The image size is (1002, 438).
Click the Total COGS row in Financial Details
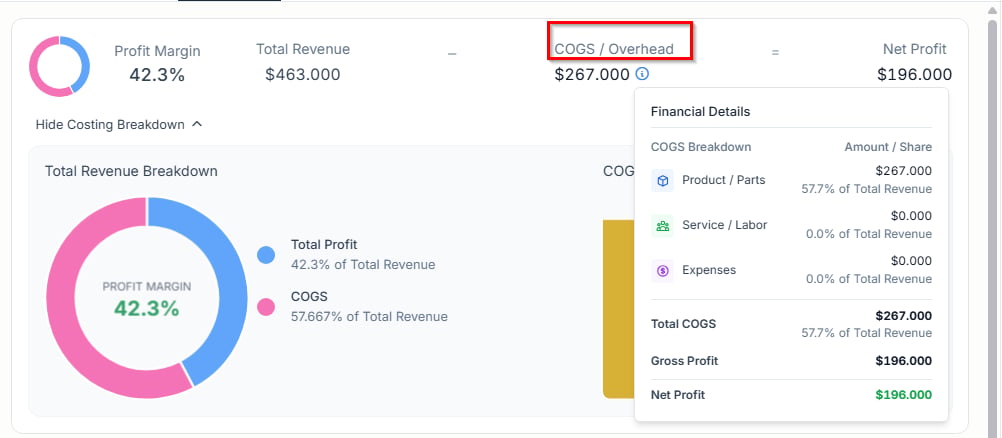point(791,324)
